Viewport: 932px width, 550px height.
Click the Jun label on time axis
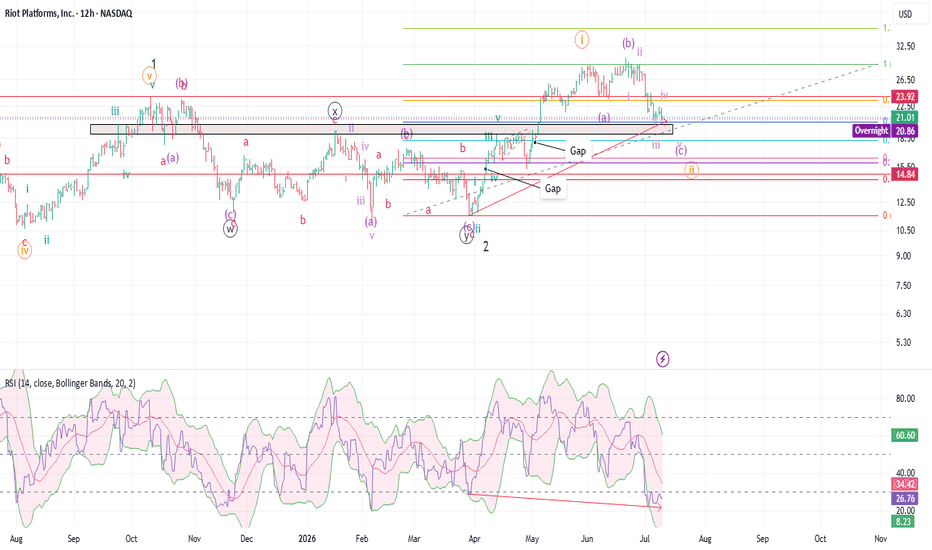click(x=587, y=539)
